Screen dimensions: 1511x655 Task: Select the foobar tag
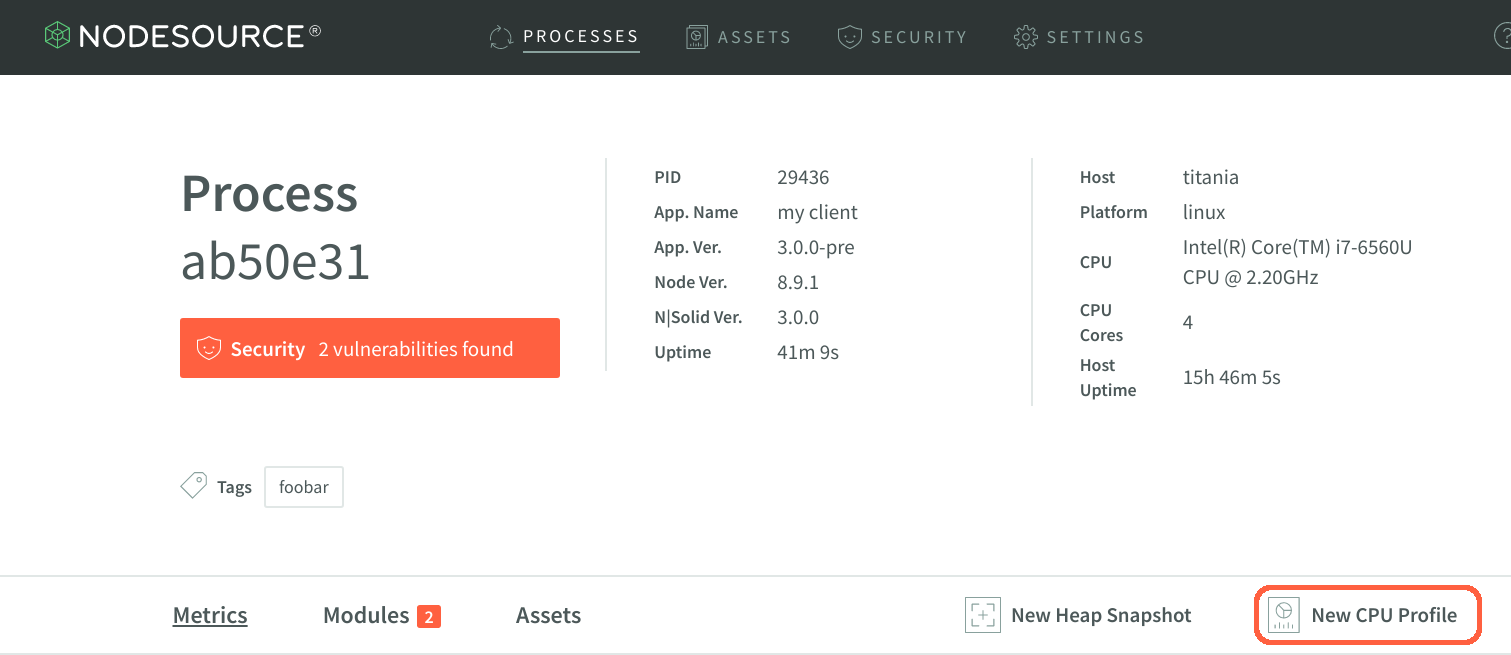pos(304,487)
